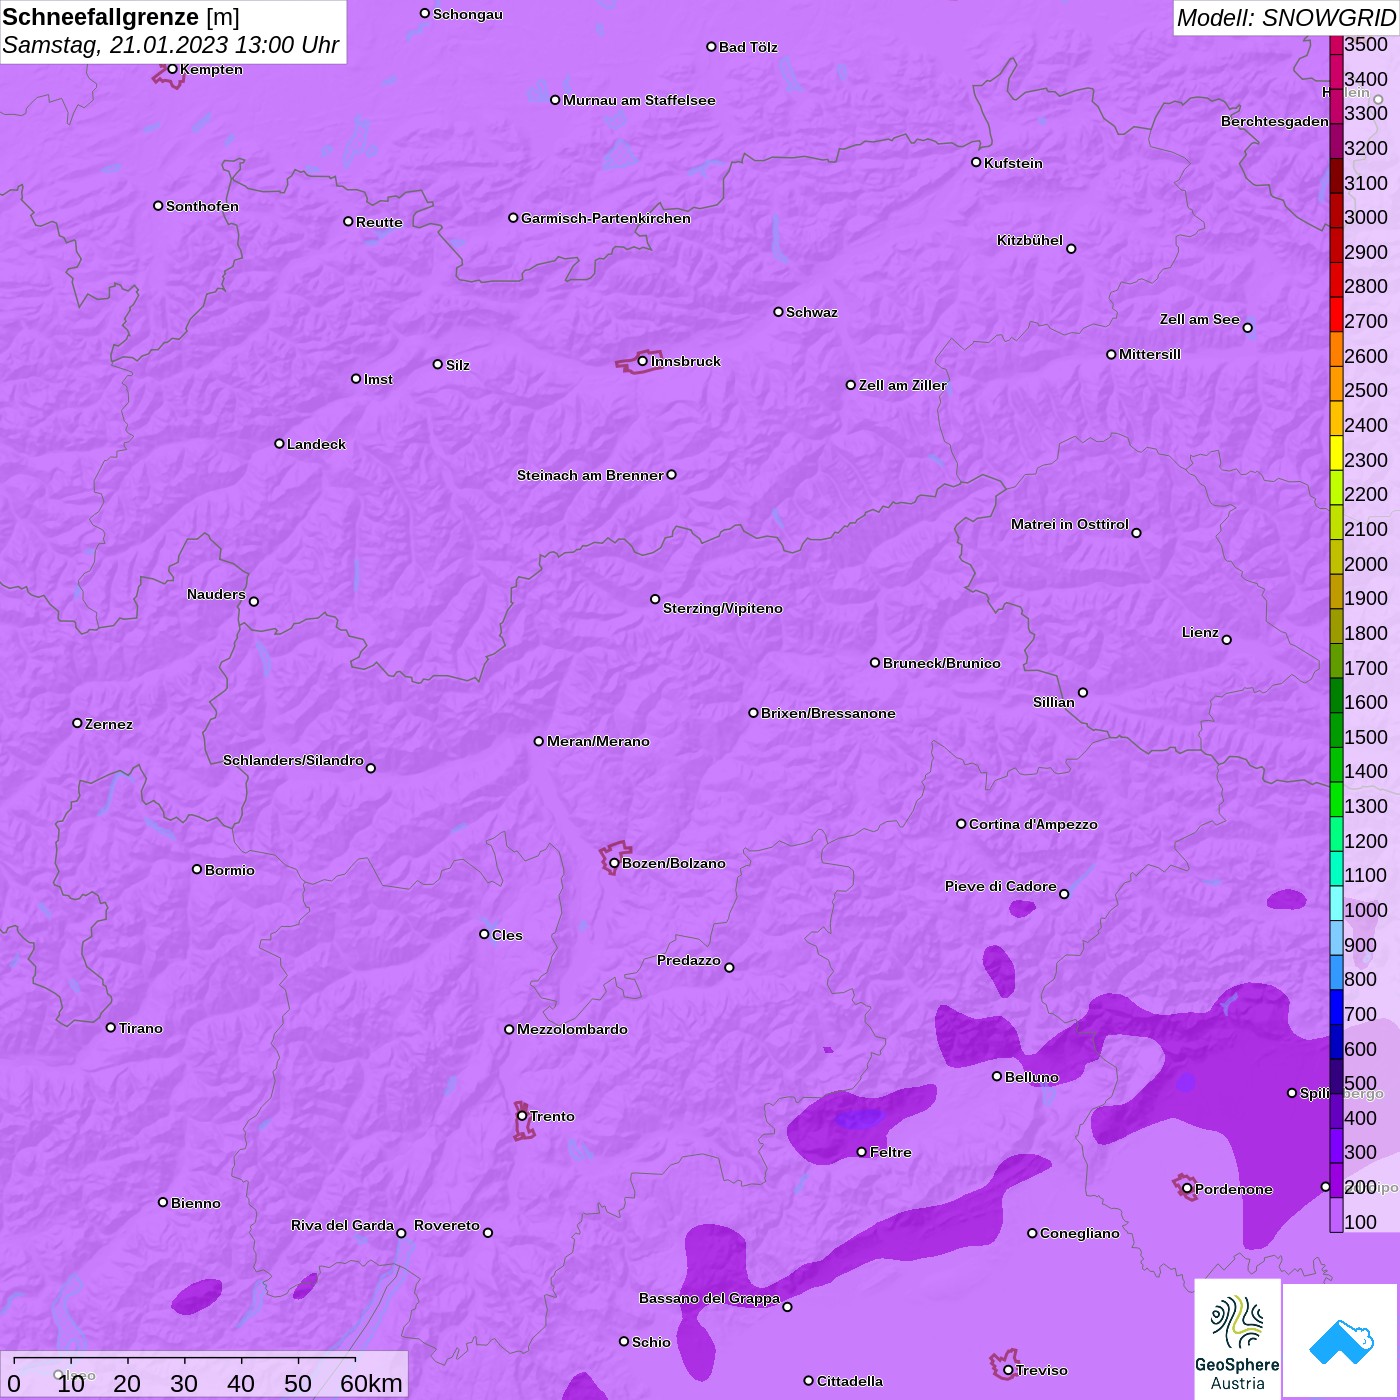Select the red 2700 m legend swatch

pyautogui.click(x=1336, y=314)
